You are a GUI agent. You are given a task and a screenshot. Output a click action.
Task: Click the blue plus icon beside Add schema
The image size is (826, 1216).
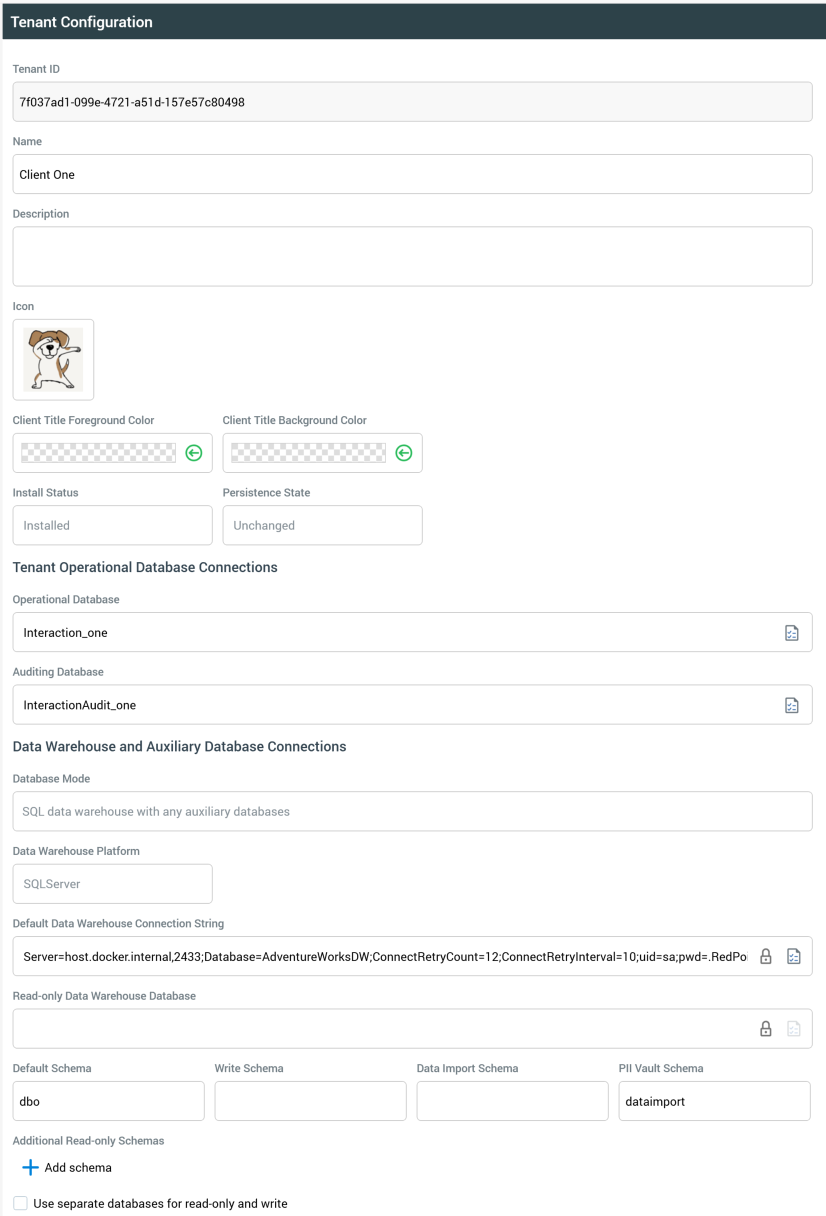tap(30, 1167)
